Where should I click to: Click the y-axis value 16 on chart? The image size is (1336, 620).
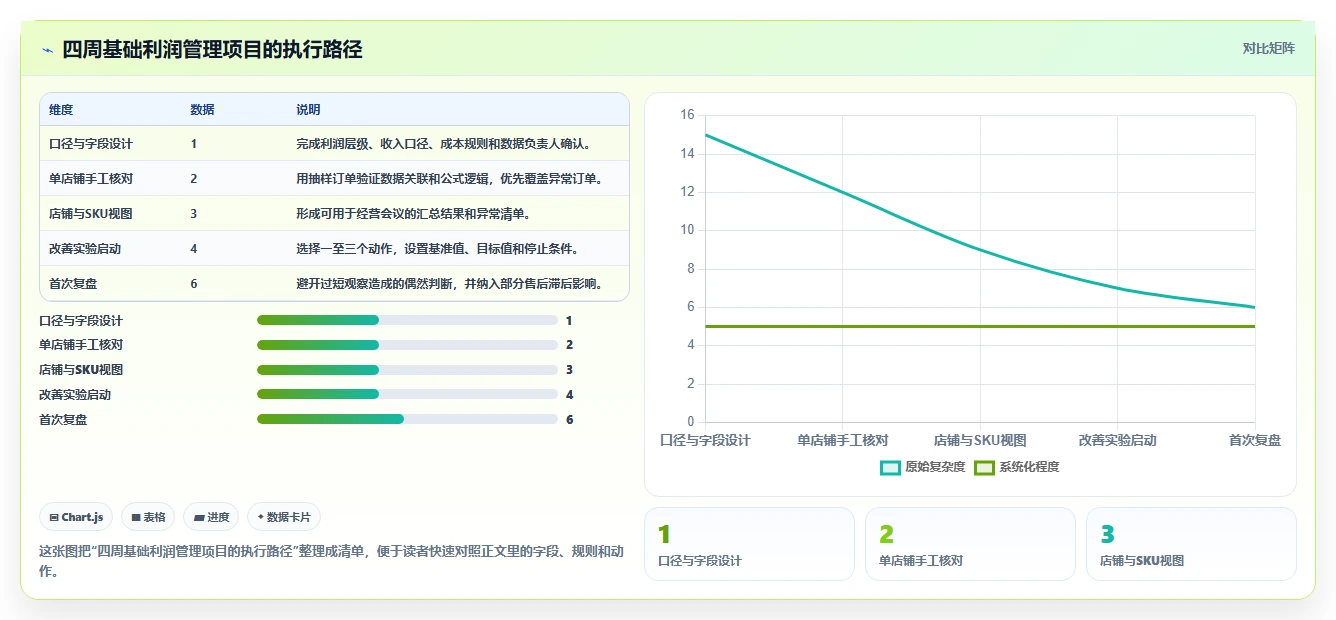pos(687,115)
